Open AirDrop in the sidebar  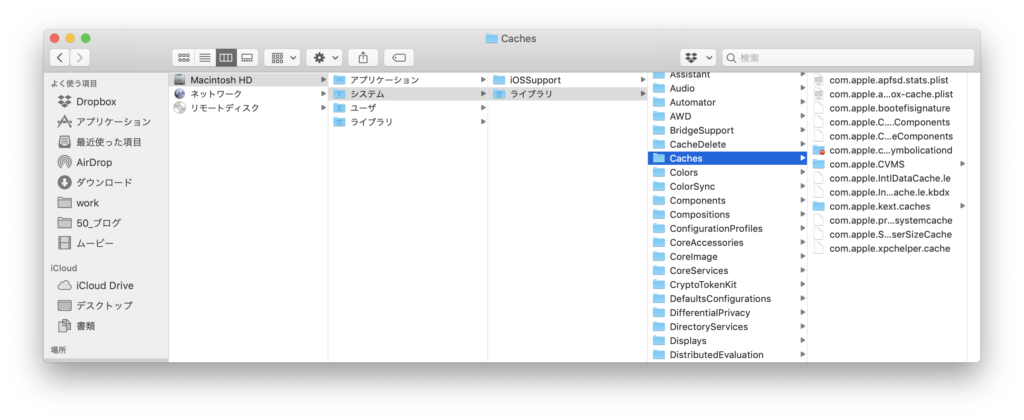click(x=97, y=162)
